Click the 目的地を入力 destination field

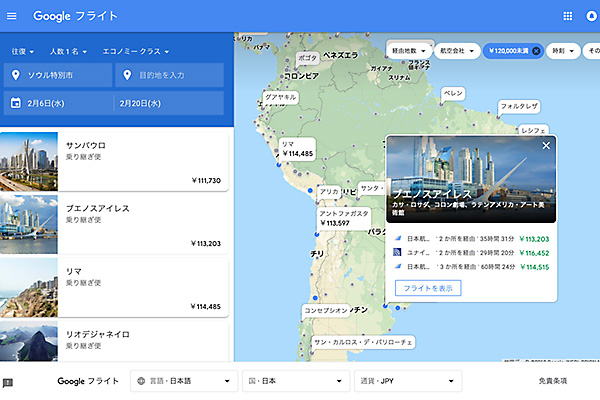[x=169, y=75]
